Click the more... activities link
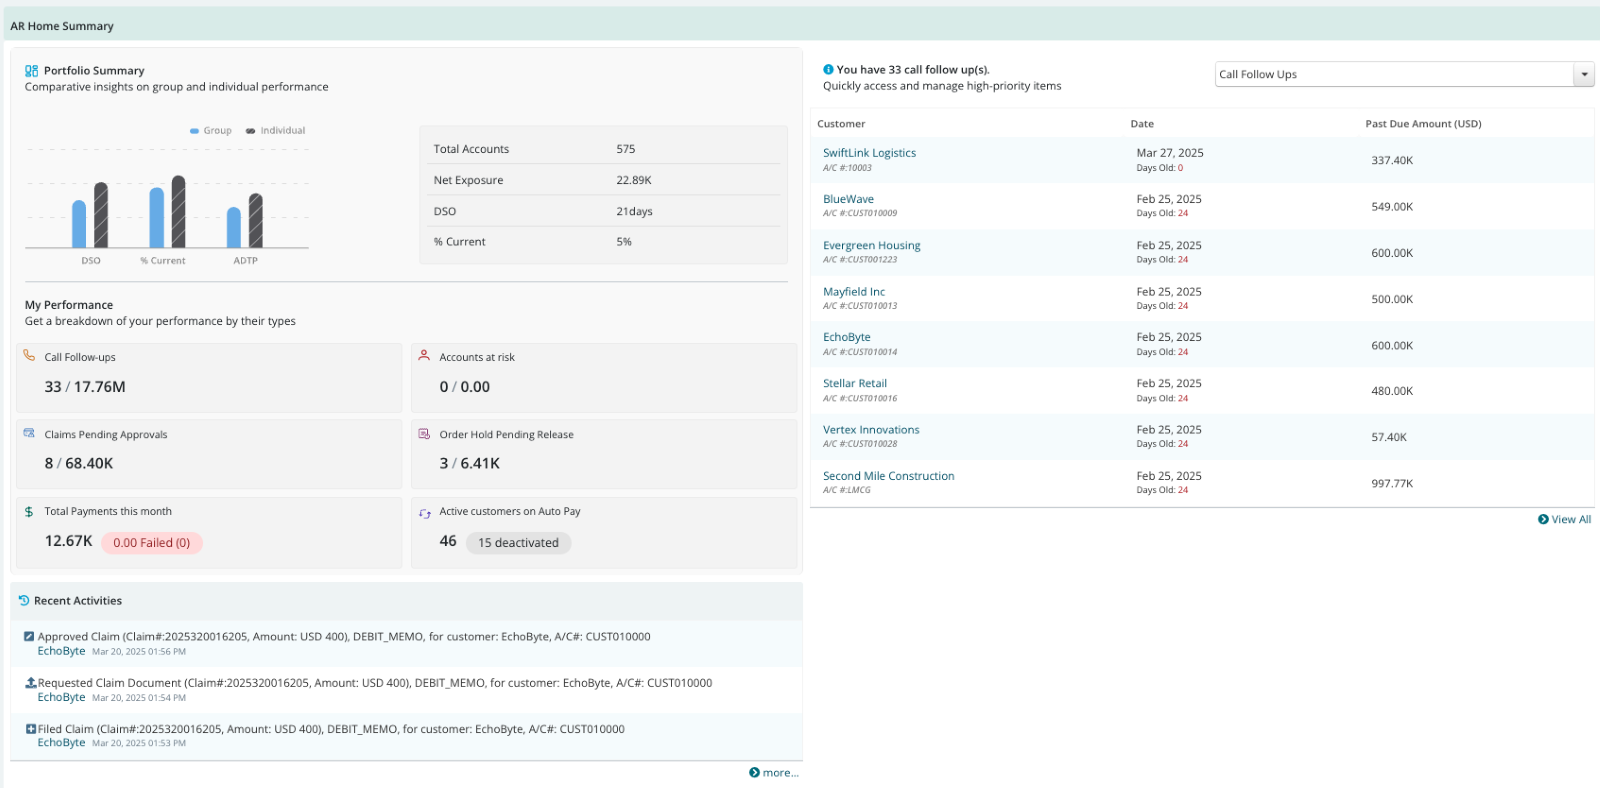Screen dimensions: 1600x788 pyautogui.click(x=781, y=772)
